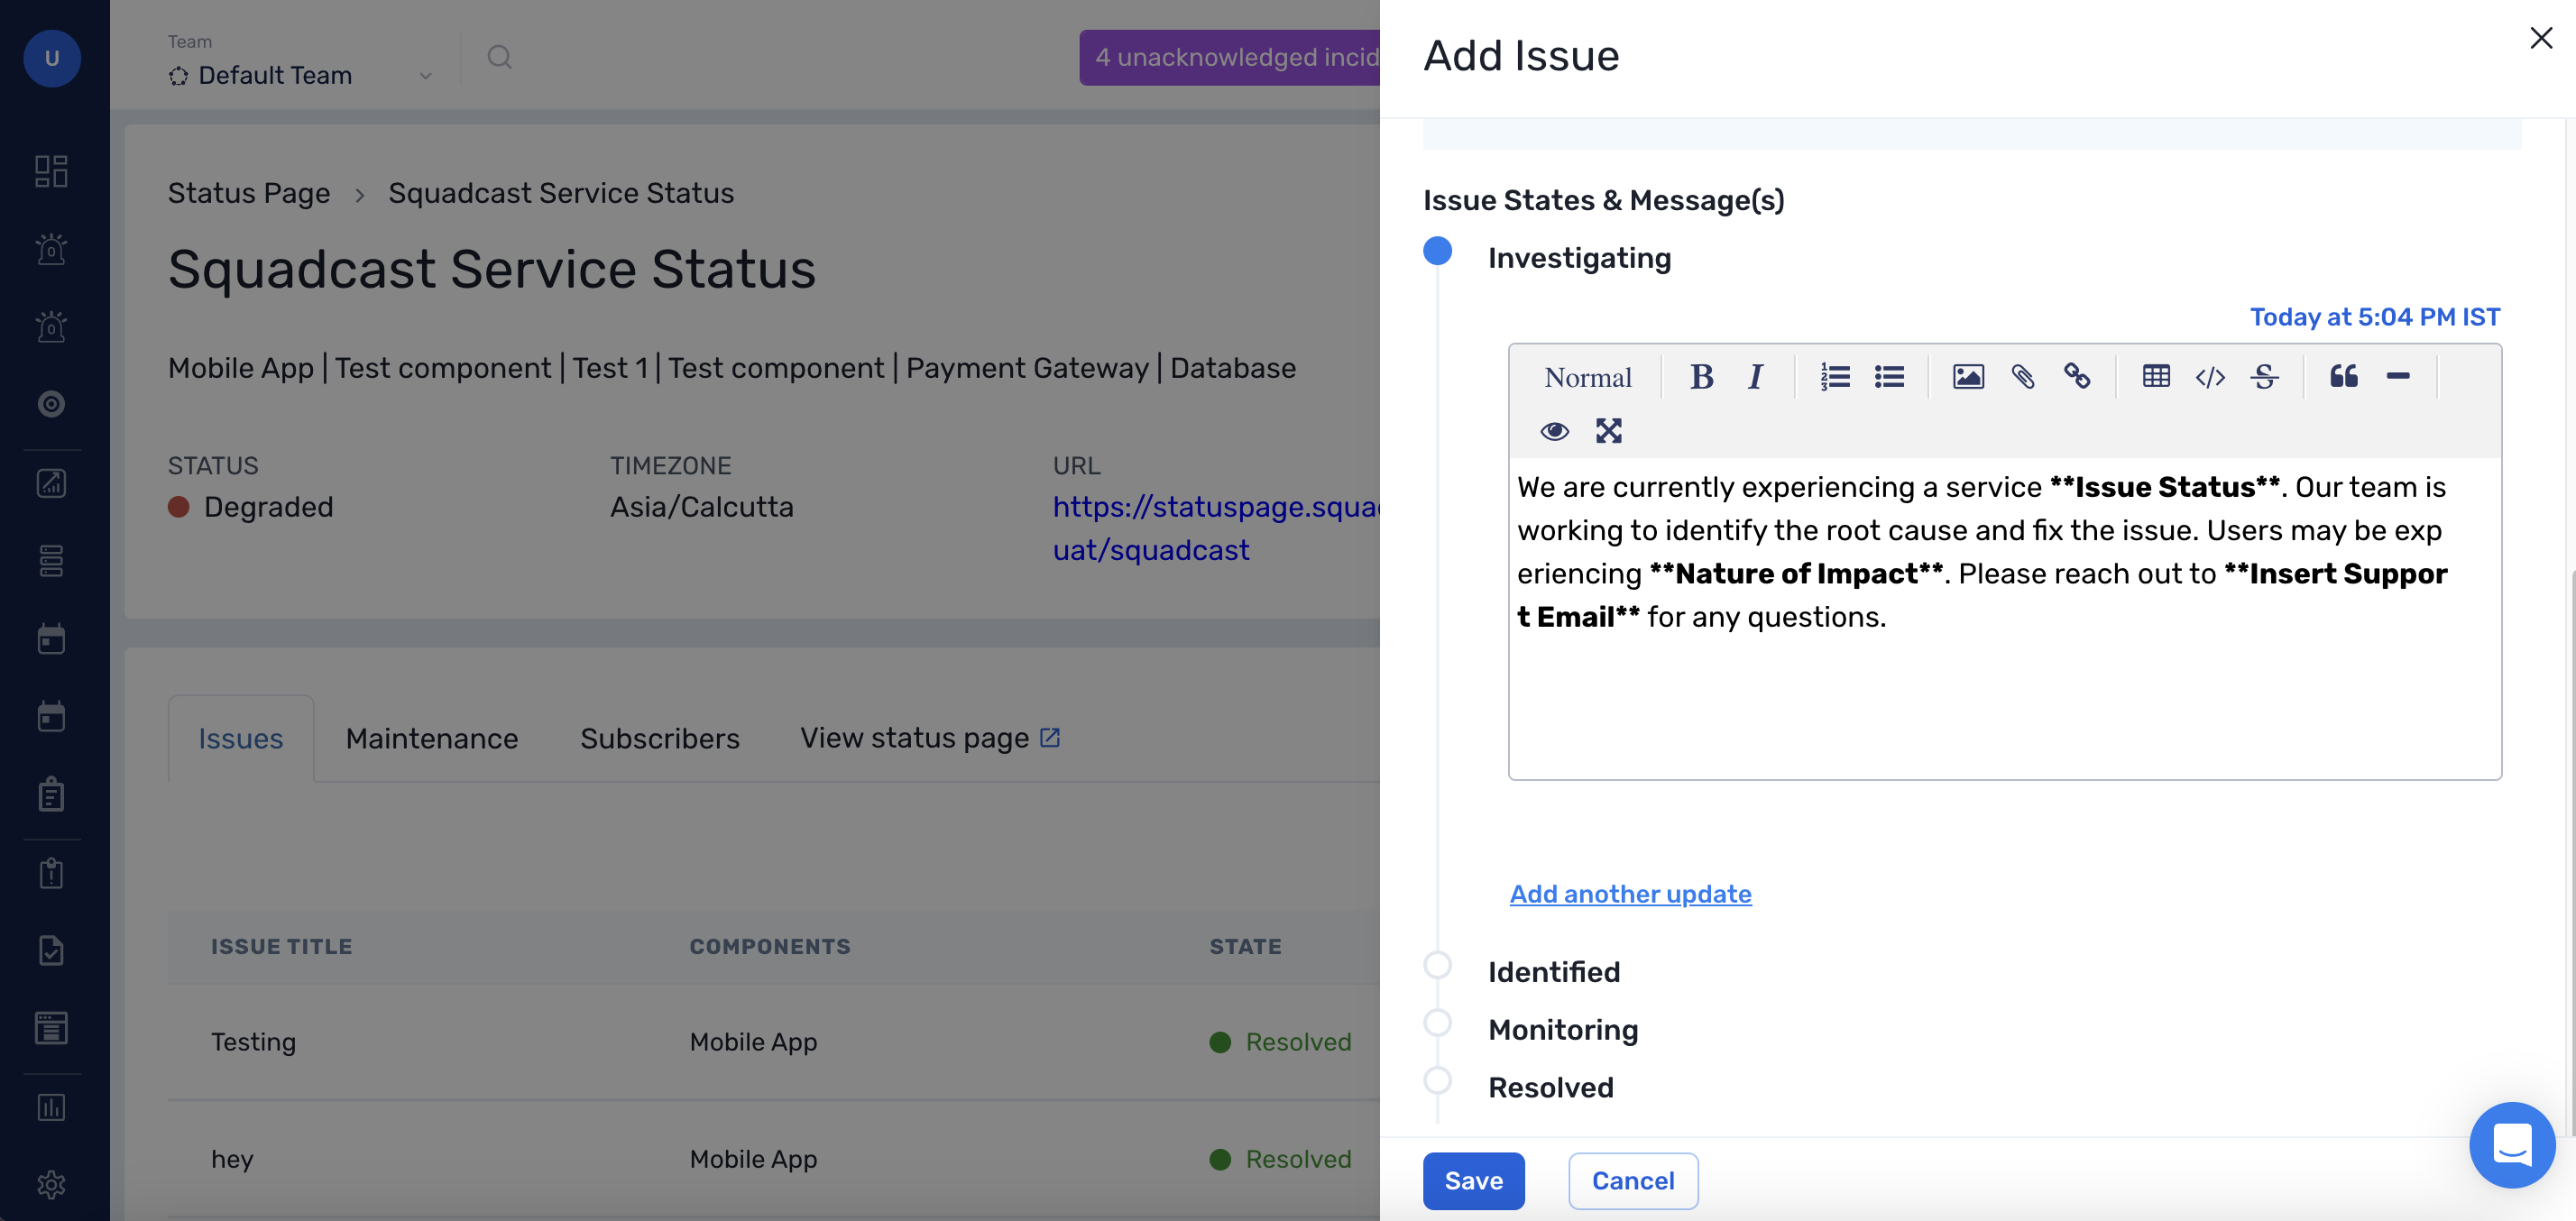
Task: Apply strikethrough formatting to the message
Action: click(x=2265, y=377)
